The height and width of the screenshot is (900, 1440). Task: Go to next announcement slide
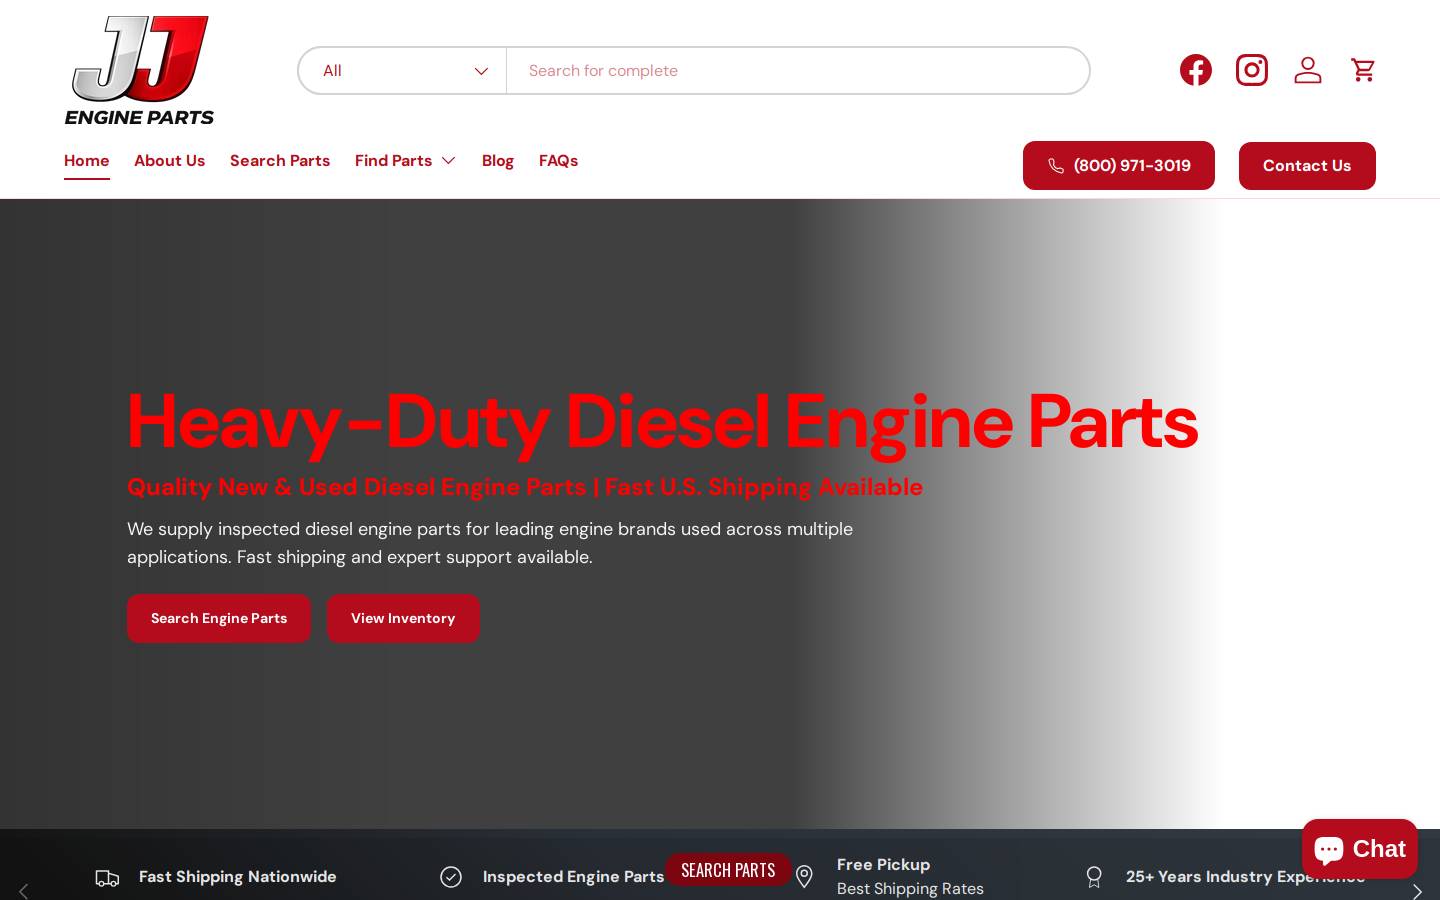click(1416, 890)
